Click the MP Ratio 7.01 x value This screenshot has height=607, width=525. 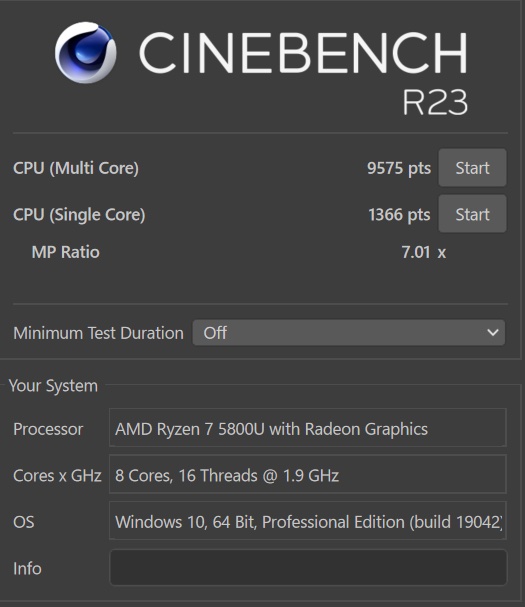424,252
